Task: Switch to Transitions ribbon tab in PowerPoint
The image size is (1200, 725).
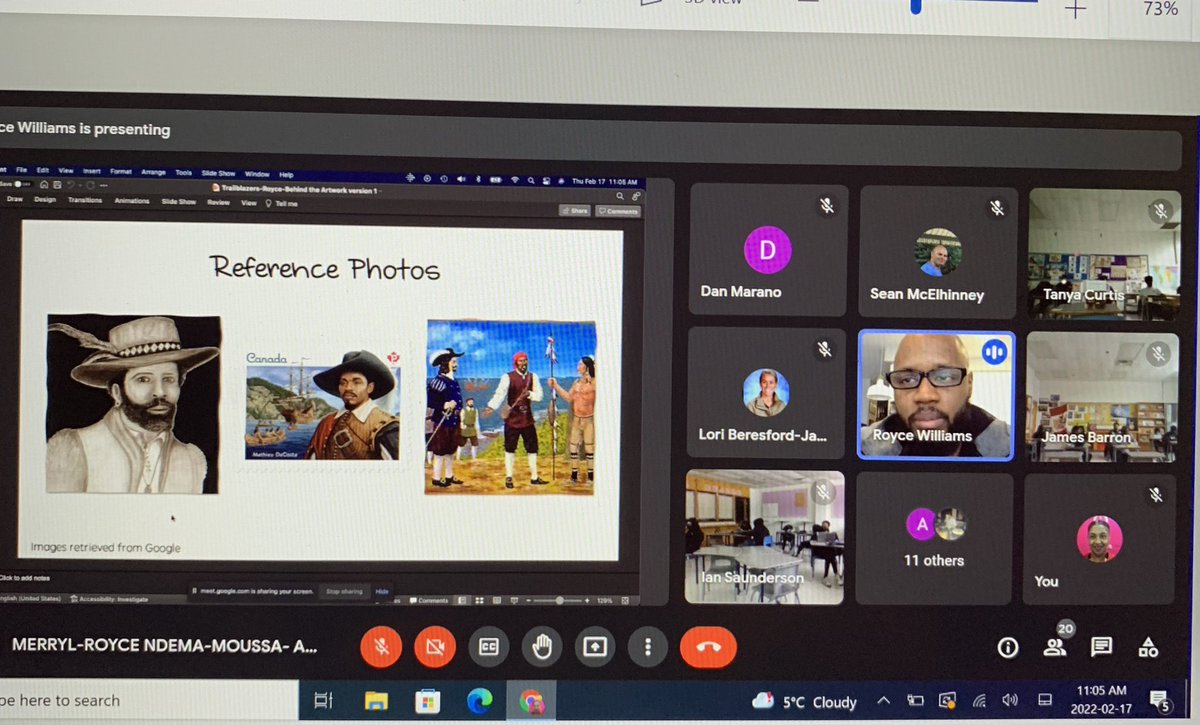Action: (85, 199)
